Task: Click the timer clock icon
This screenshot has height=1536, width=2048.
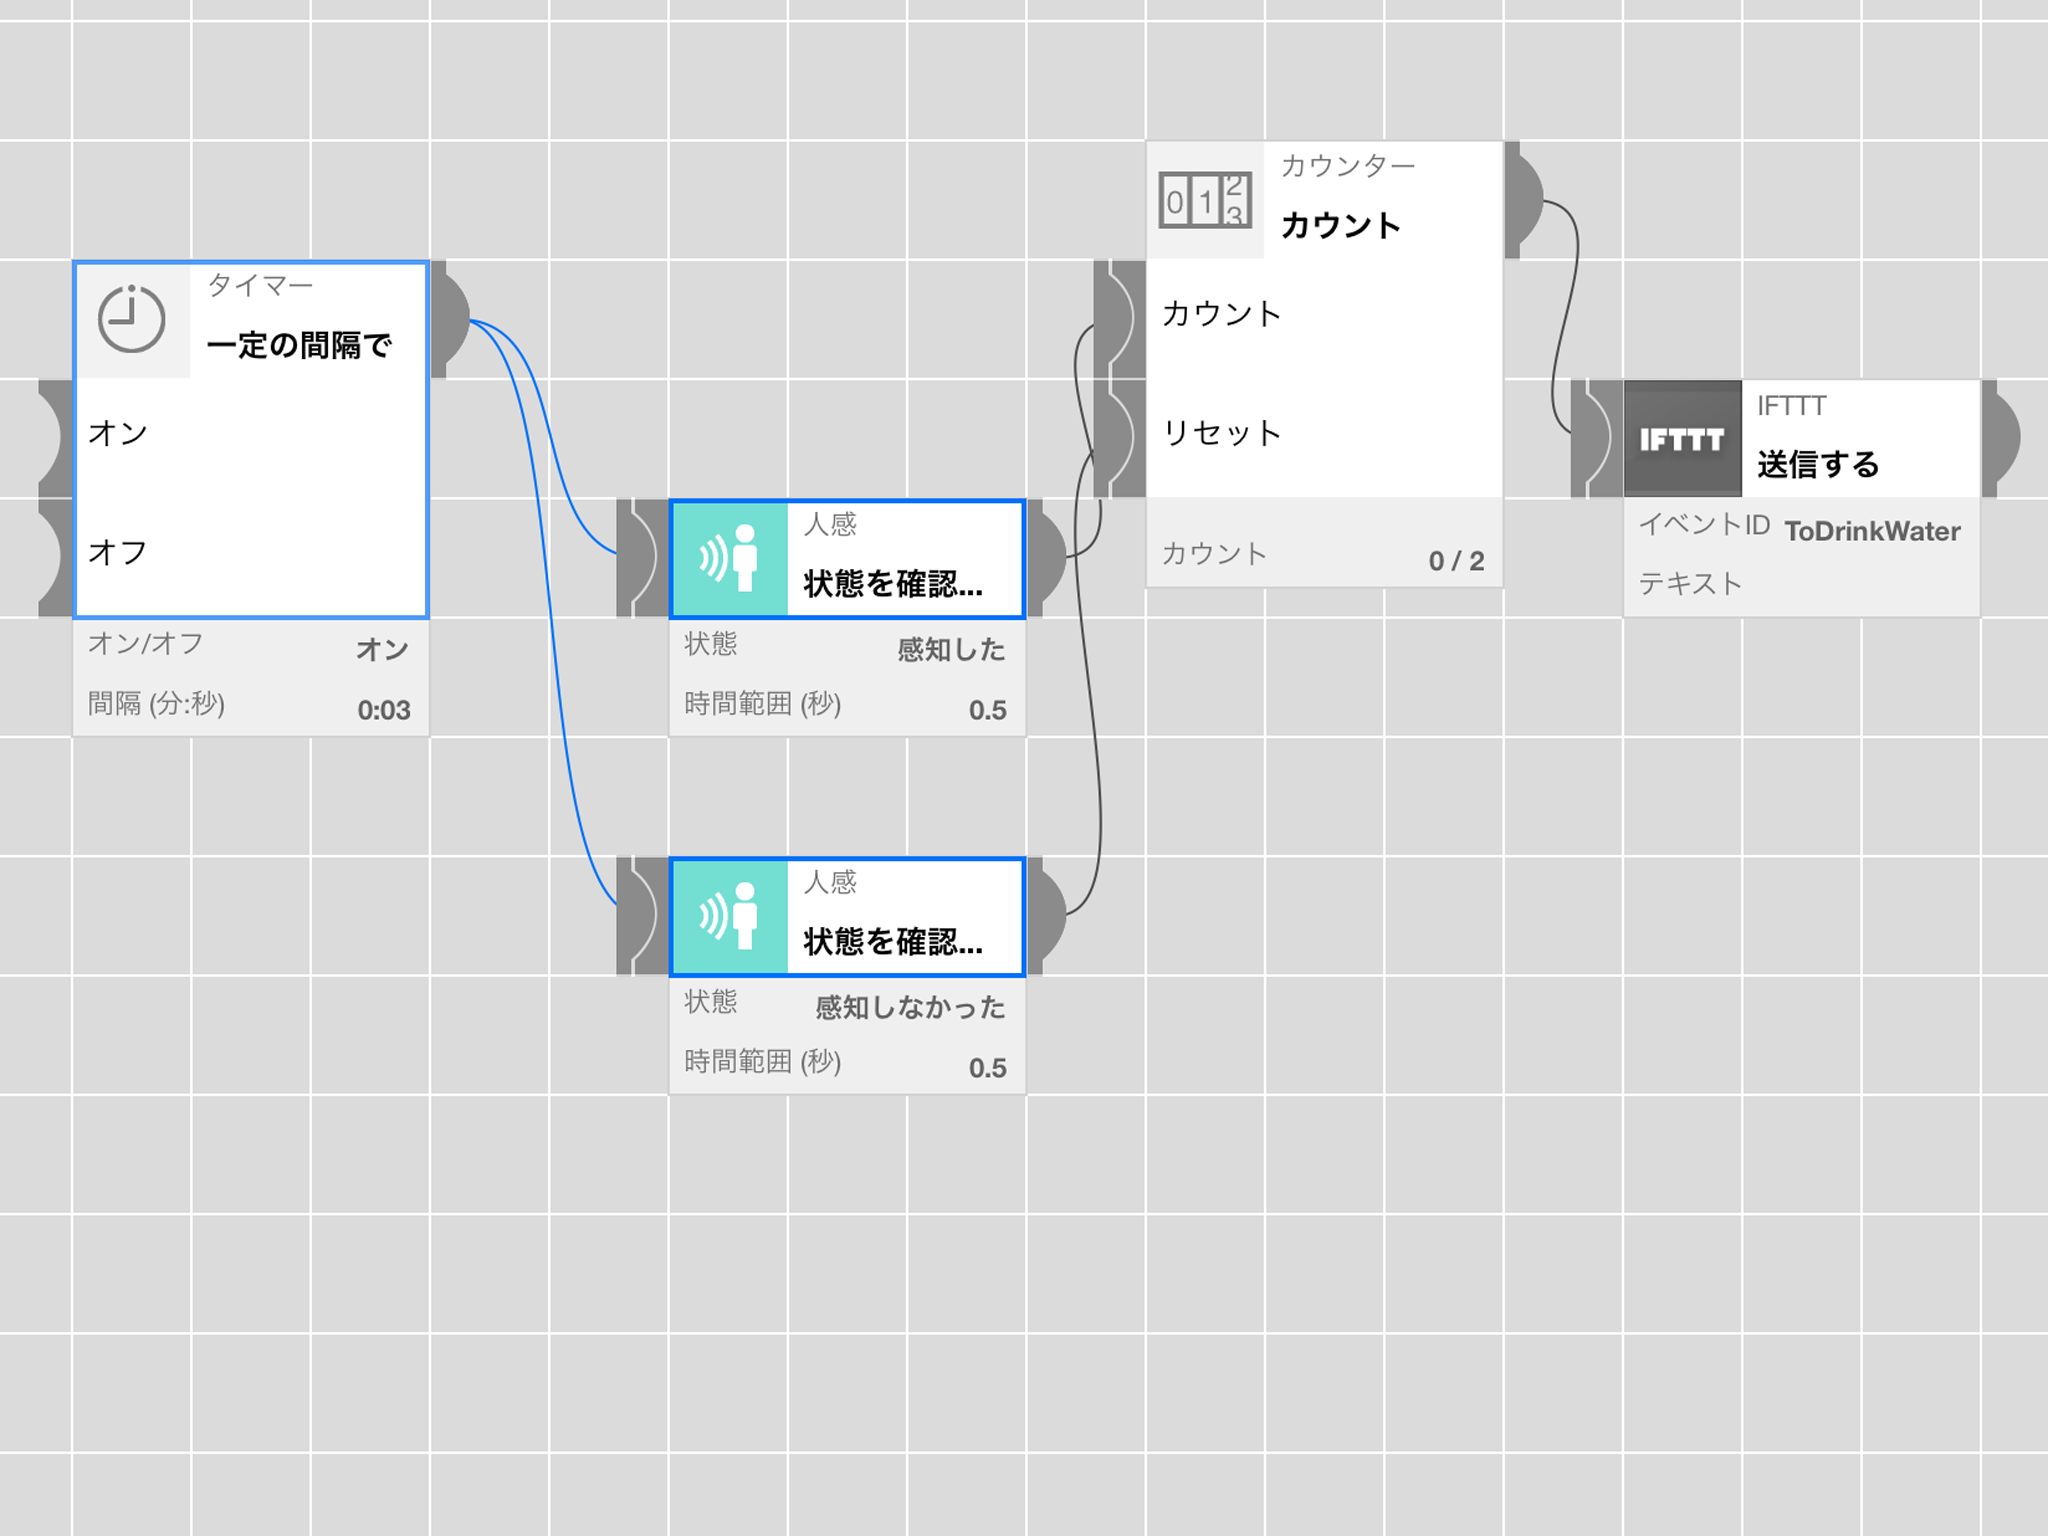Action: point(132,320)
